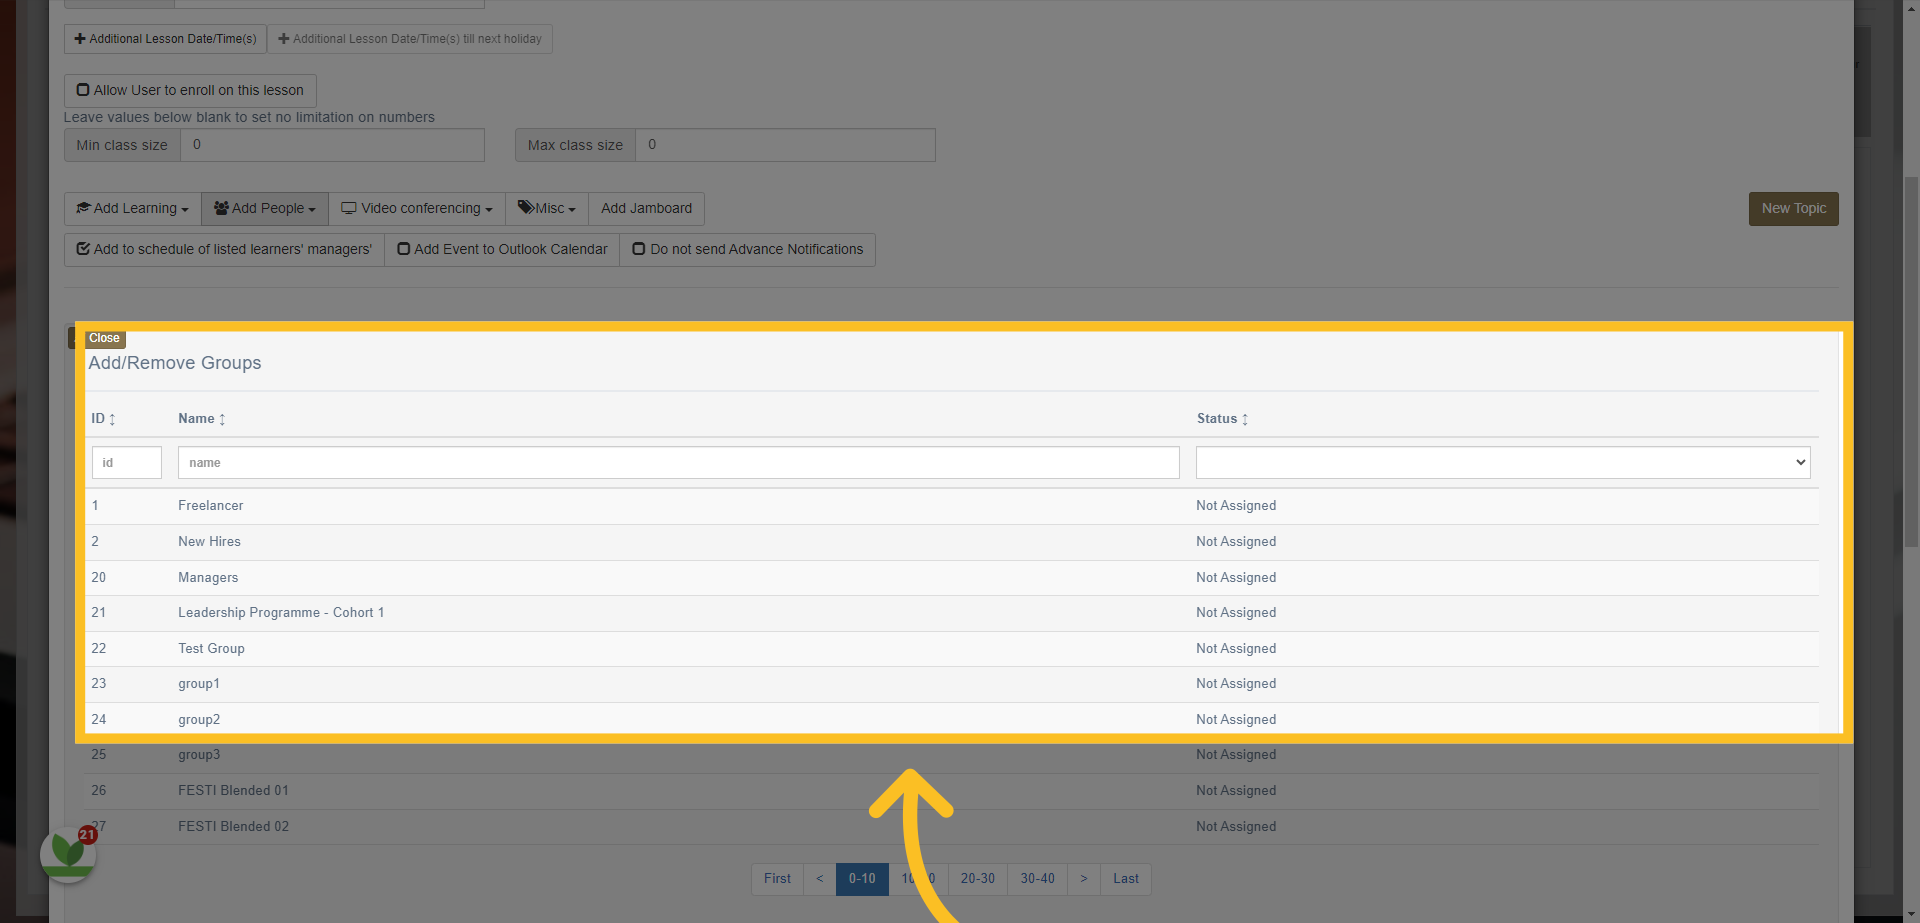Viewport: 1920px width, 923px height.
Task: Expand the Video conferencing menu
Action: point(417,209)
